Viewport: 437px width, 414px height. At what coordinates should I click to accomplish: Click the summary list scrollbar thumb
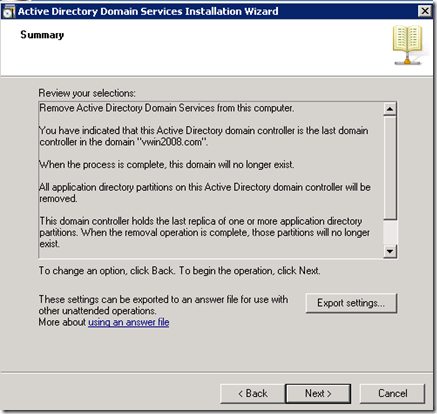click(x=390, y=168)
